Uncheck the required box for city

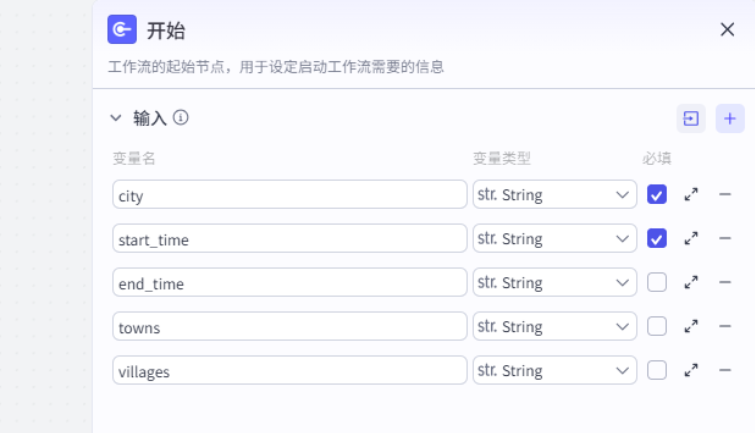pyautogui.click(x=657, y=195)
